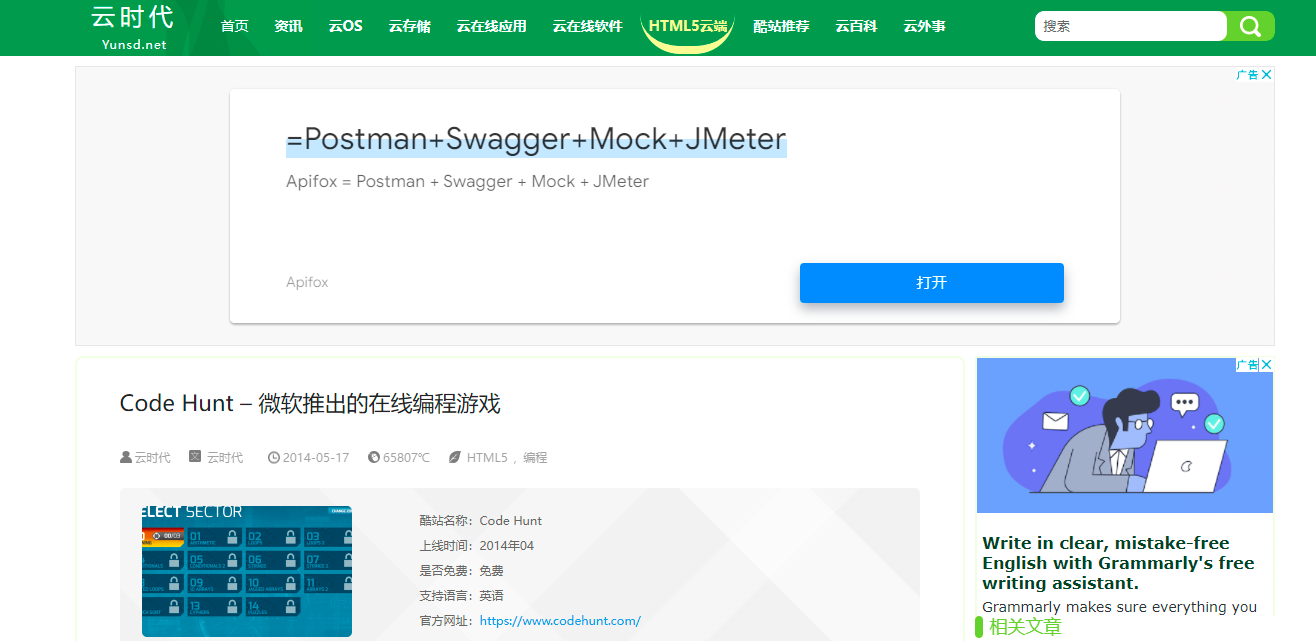This screenshot has width=1316, height=641.
Task: Click the 相关文章 section heading
Action: click(1026, 627)
